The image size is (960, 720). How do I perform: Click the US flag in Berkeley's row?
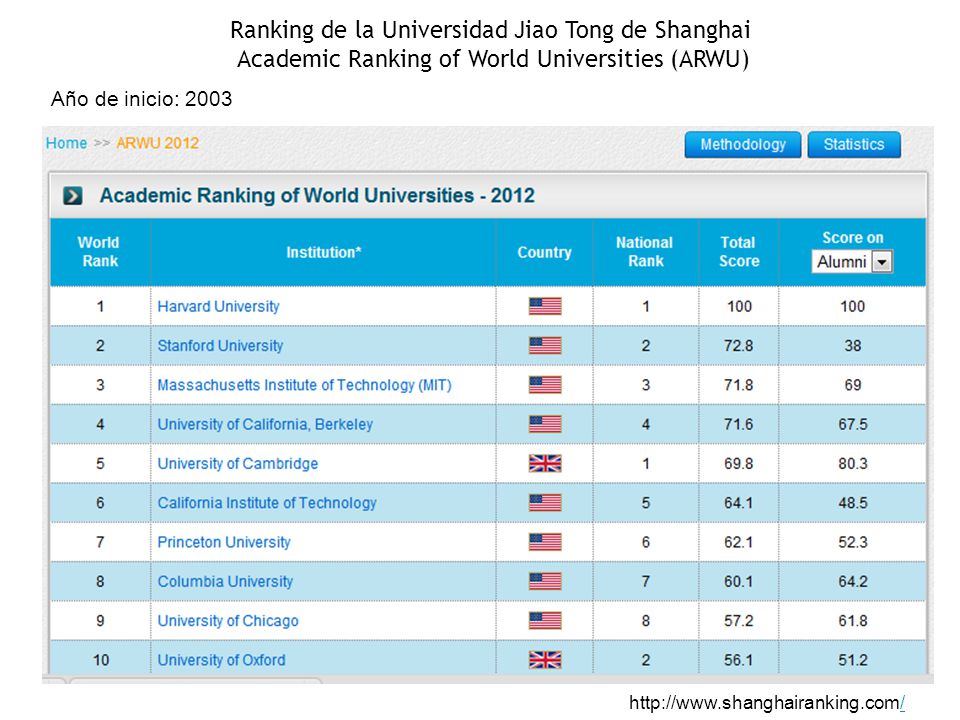[545, 424]
